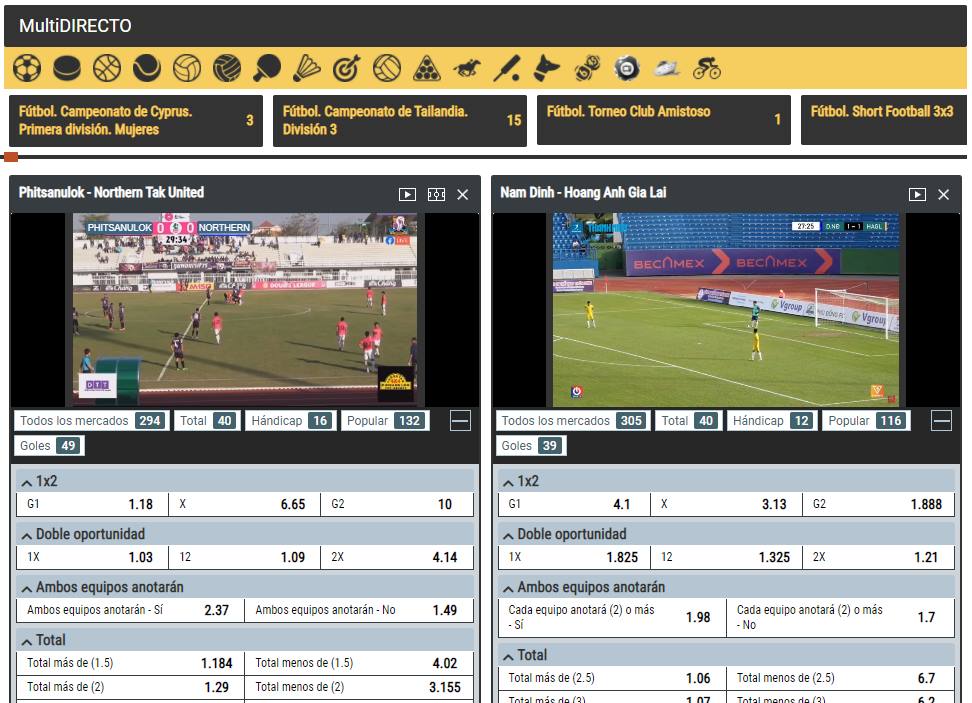Select the football sport icon

point(27,67)
